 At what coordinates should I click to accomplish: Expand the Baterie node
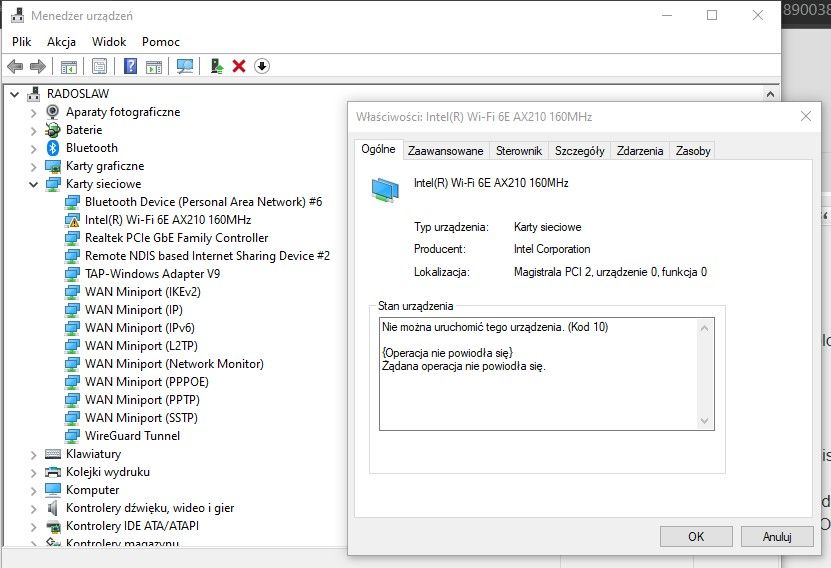pos(33,130)
